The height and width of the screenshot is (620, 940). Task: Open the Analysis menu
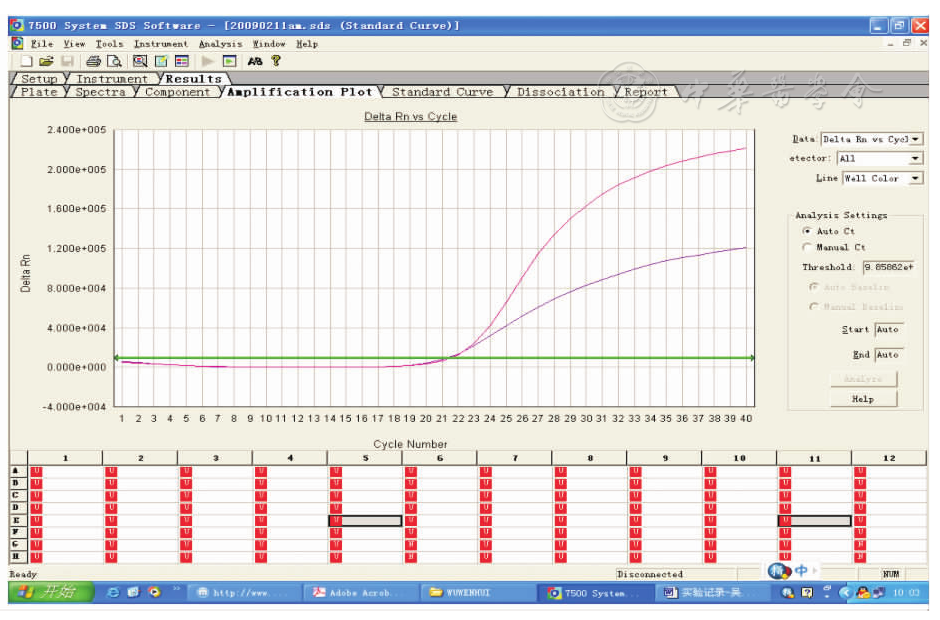coord(220,44)
